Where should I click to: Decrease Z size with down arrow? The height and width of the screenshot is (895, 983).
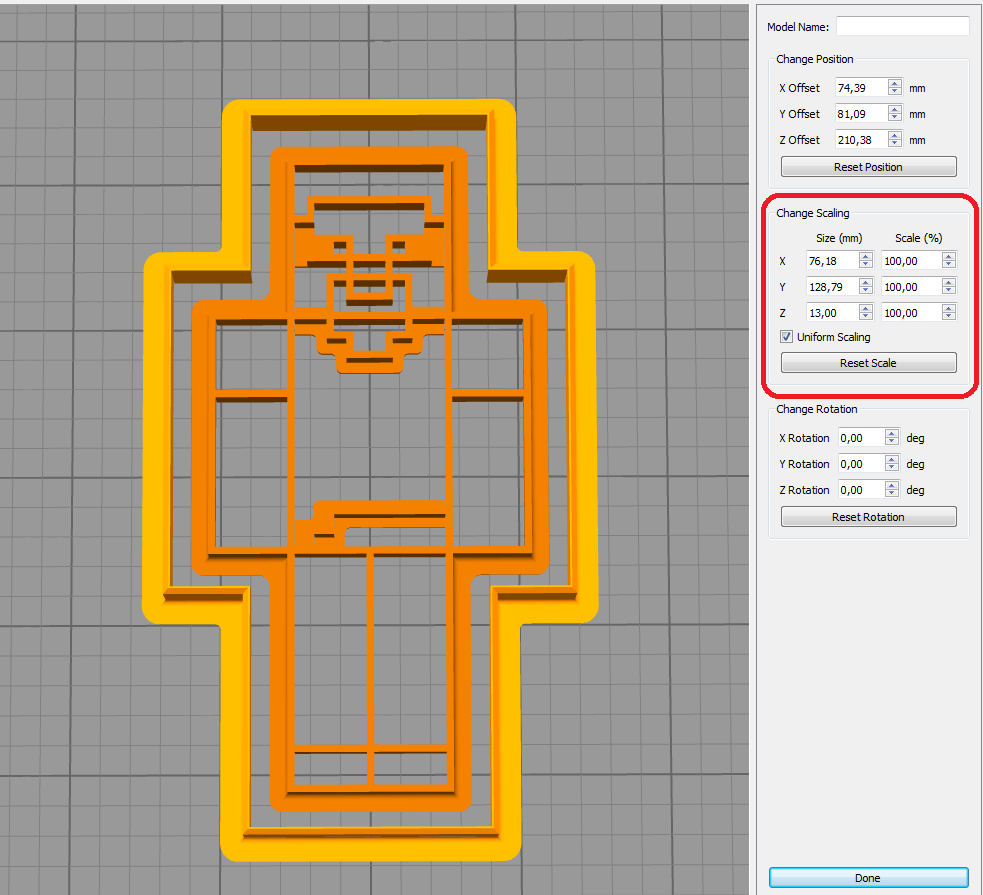(866, 317)
